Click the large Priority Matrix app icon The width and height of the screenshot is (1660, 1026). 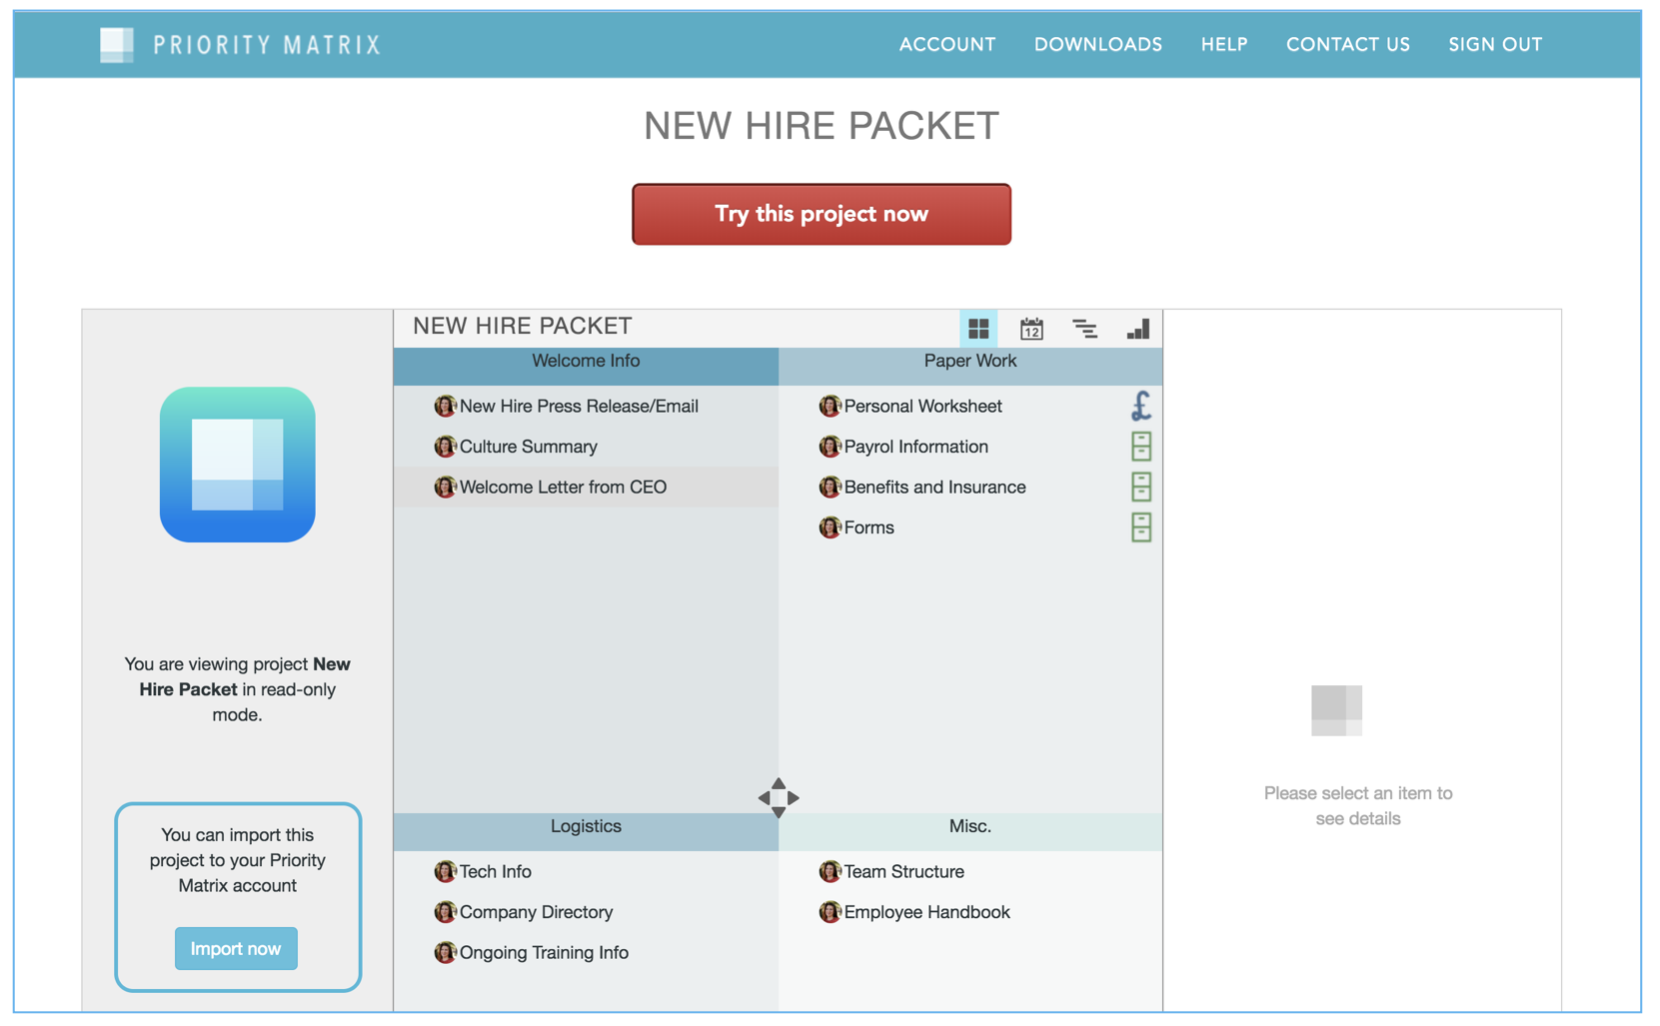pos(238,465)
